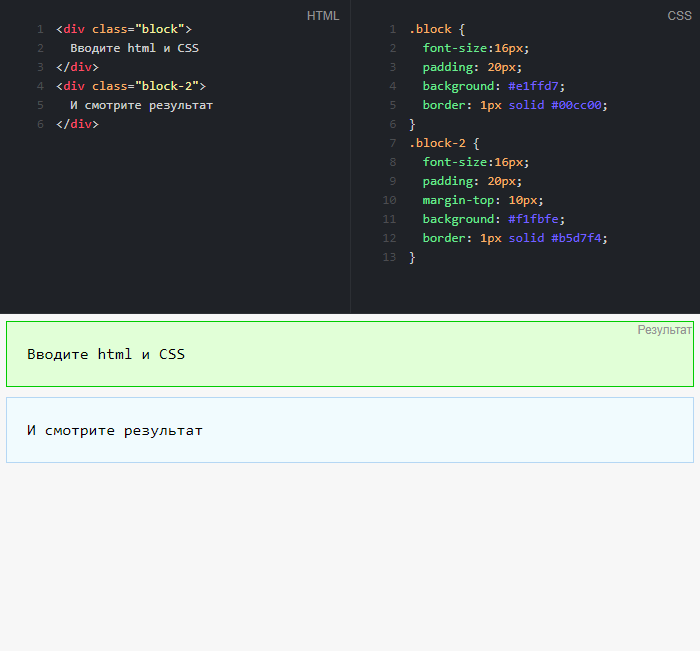Click the green 'Вводите html и CSS' block

349,355
